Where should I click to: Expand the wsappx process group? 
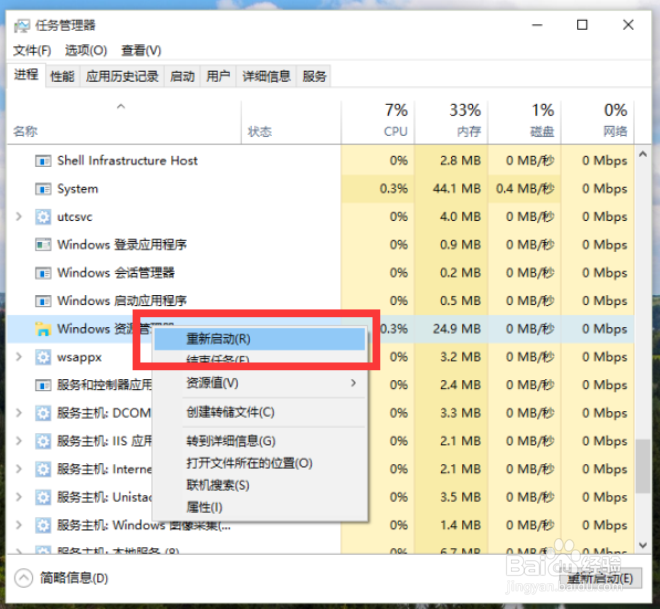pos(19,357)
